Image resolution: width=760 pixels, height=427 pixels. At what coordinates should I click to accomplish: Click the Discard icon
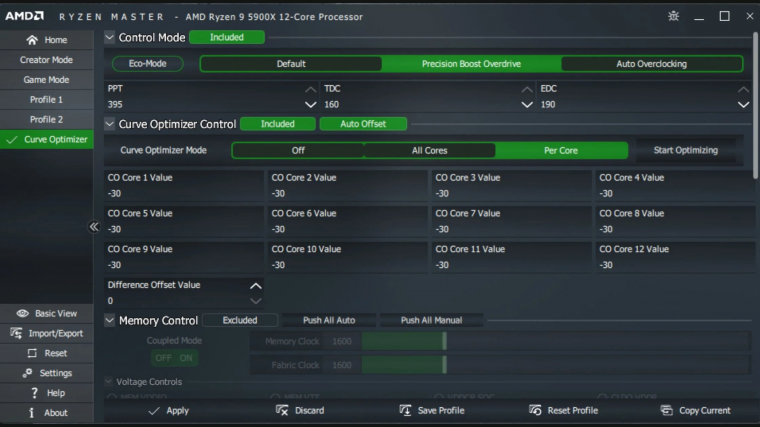(x=282, y=411)
